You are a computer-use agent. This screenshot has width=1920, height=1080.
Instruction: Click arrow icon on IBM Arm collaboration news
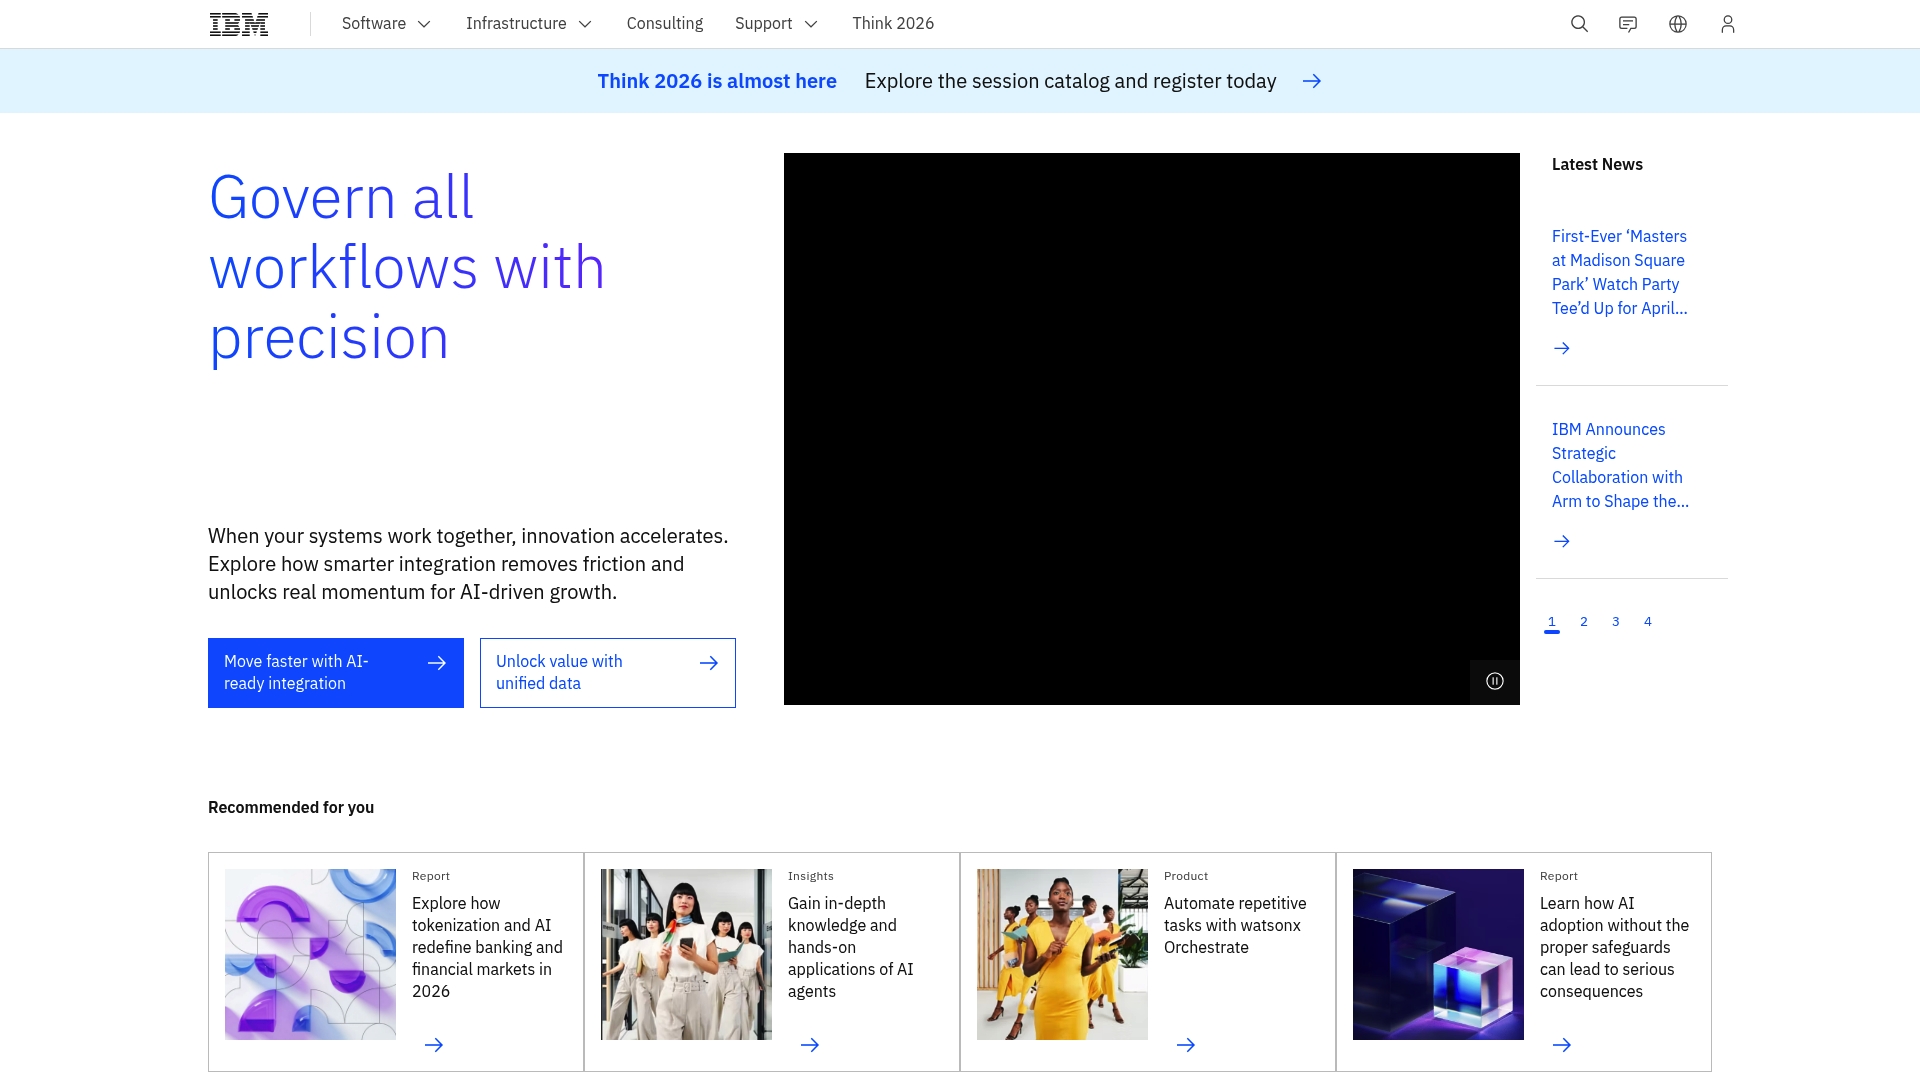(1562, 541)
